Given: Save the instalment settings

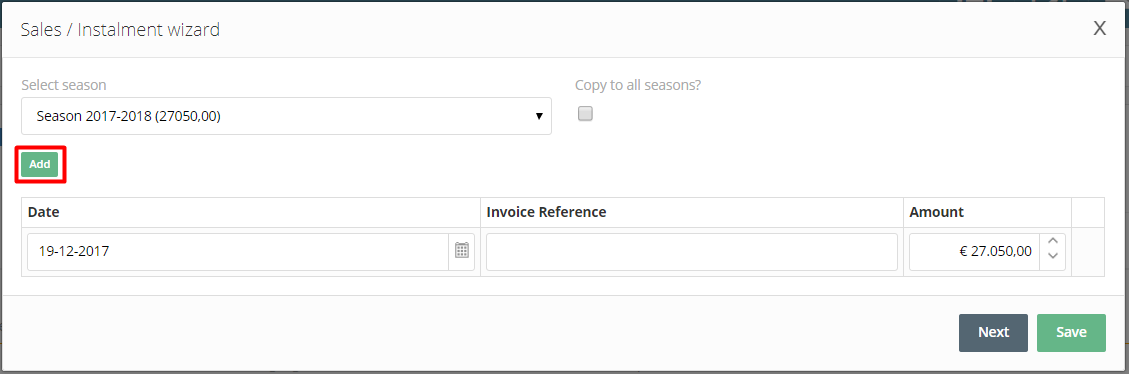Looking at the screenshot, I should point(1071,332).
